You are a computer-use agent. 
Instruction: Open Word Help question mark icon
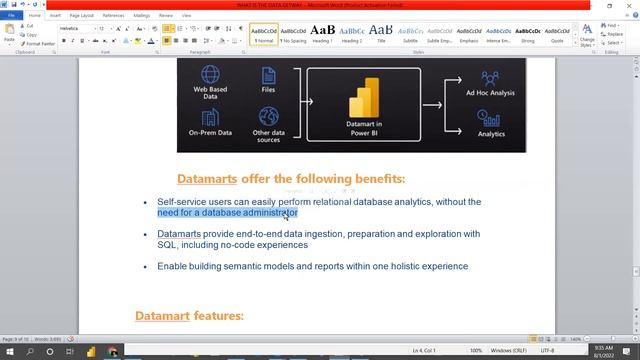[636, 15]
